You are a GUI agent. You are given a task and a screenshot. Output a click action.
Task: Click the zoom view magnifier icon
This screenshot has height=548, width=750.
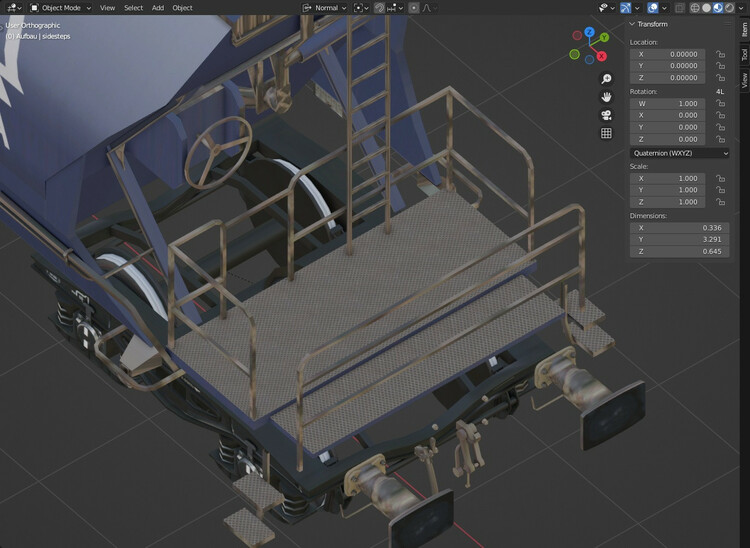point(606,78)
